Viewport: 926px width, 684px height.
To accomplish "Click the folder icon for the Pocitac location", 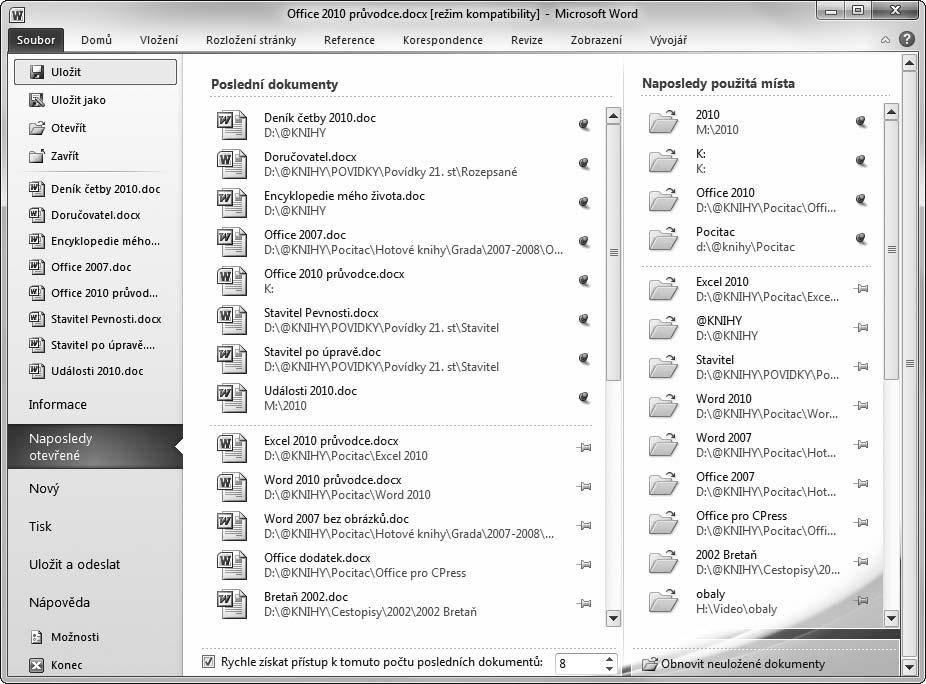I will [663, 239].
